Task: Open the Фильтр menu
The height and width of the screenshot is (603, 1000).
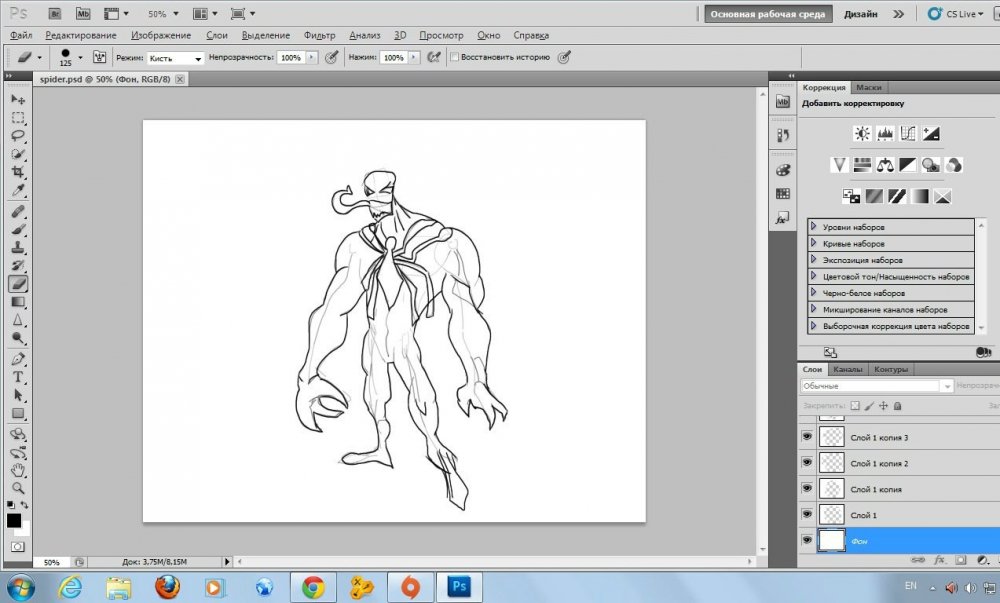Action: click(x=319, y=35)
